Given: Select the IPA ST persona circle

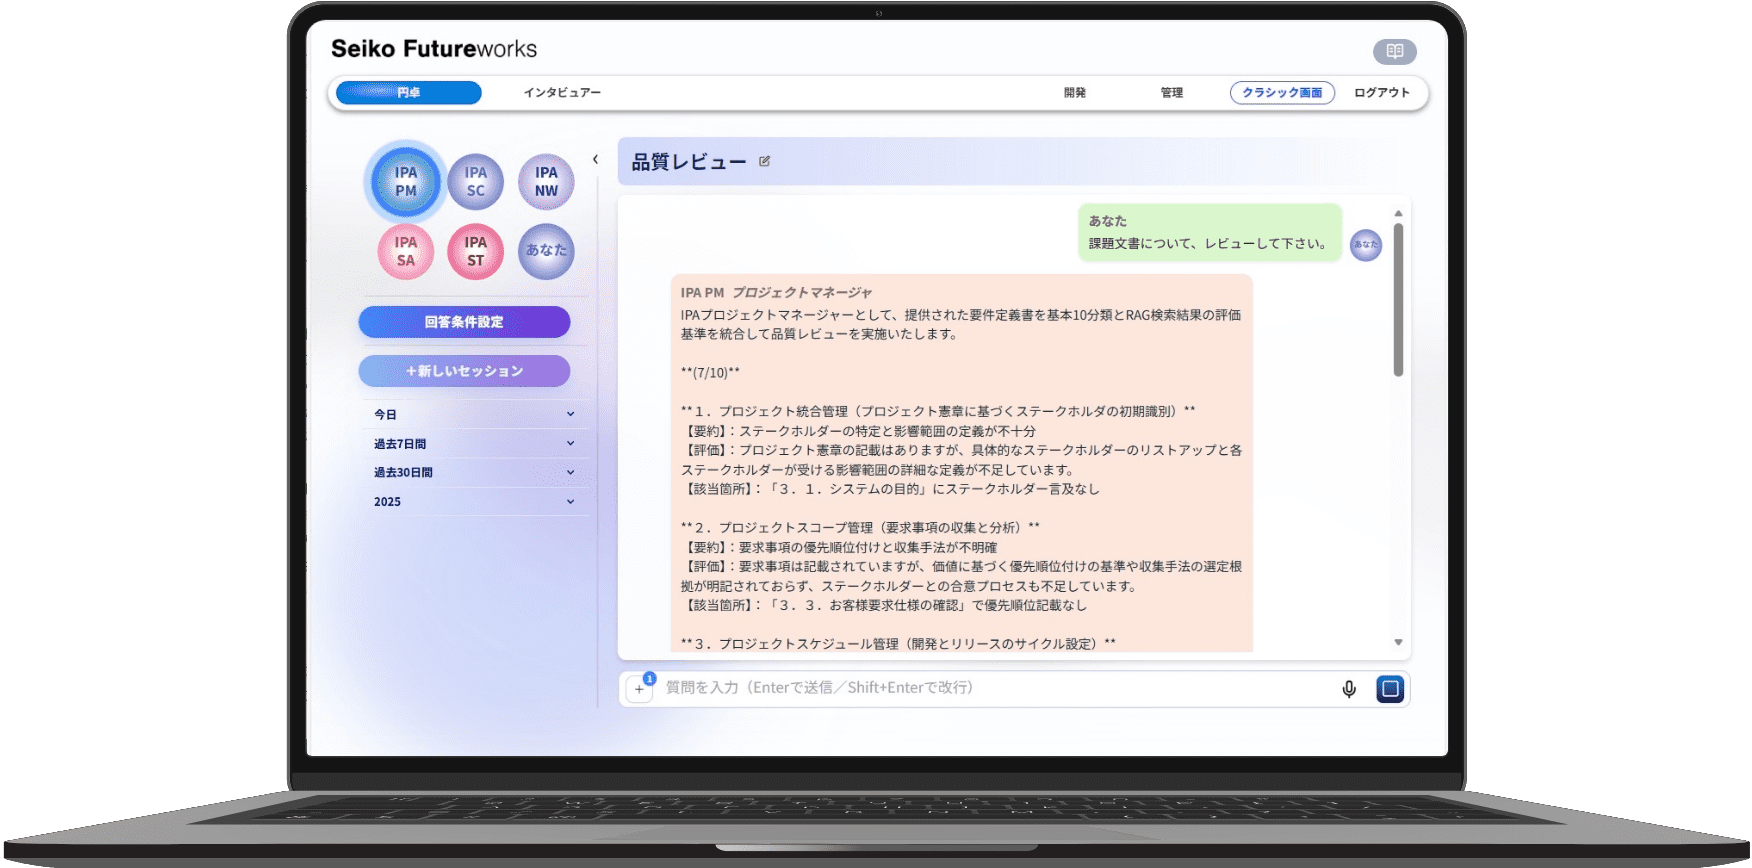Looking at the screenshot, I should [x=475, y=251].
